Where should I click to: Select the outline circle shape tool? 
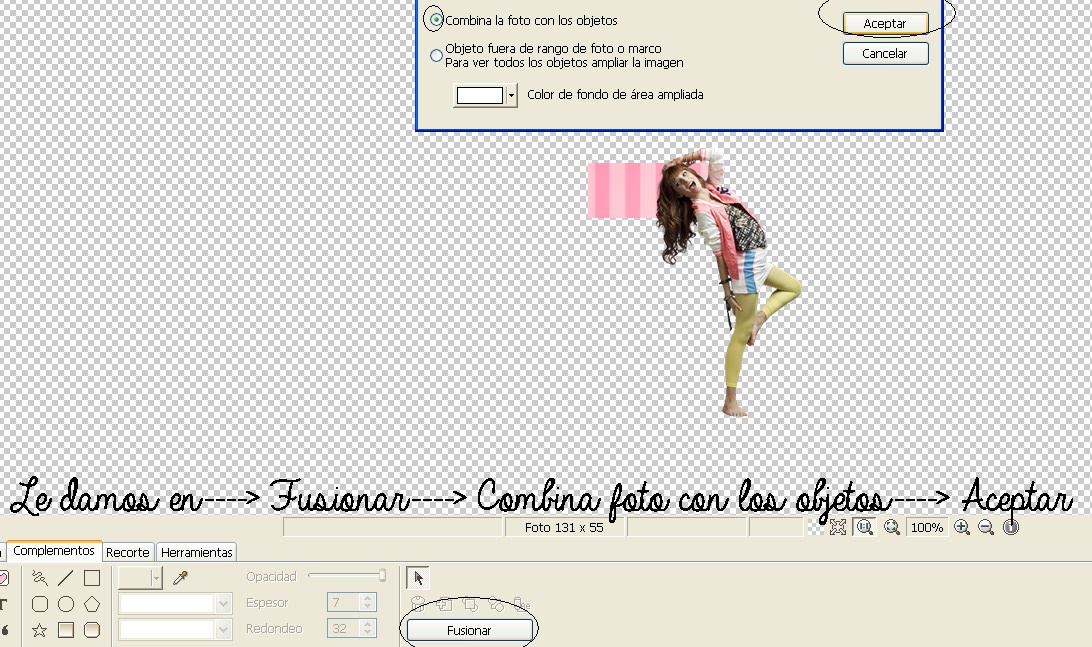point(65,604)
